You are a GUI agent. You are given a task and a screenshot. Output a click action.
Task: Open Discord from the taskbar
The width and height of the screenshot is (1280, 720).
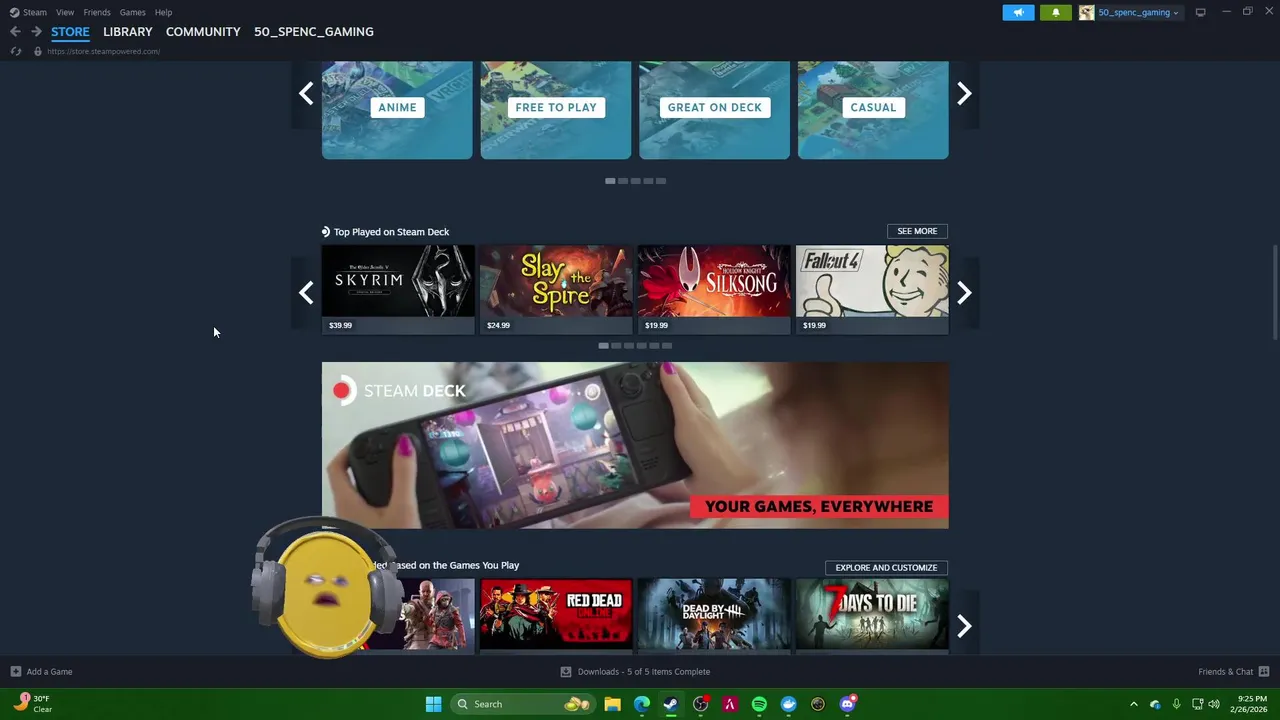tap(848, 704)
